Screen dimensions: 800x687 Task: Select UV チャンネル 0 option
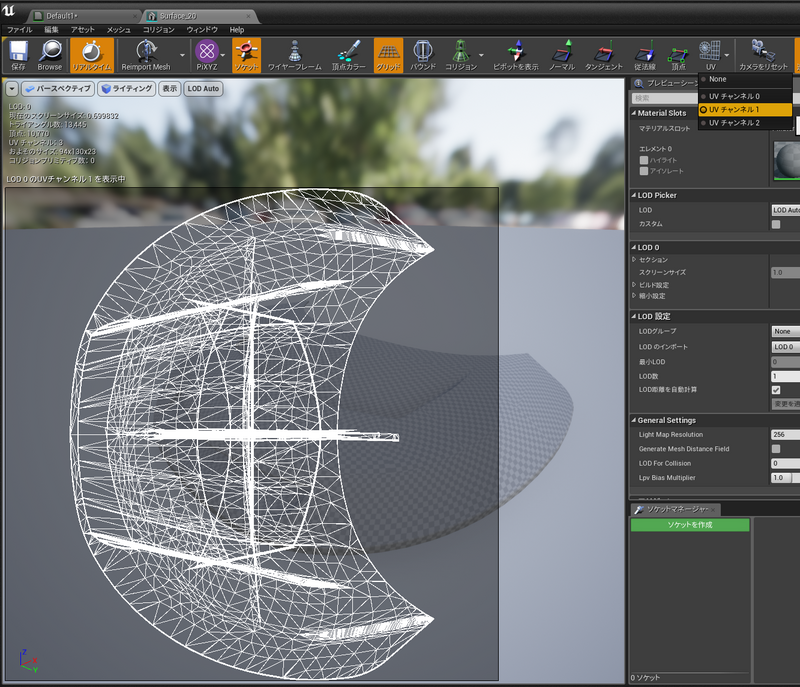click(745, 96)
